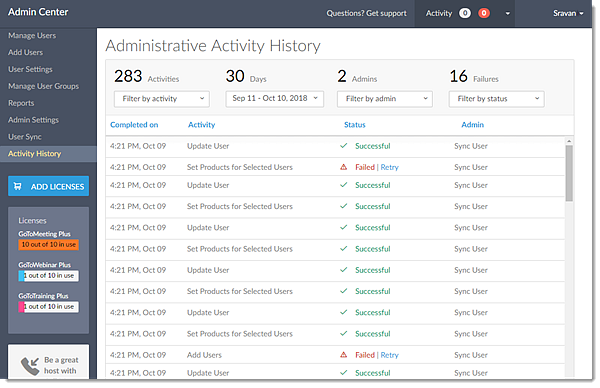Click the Add Users activity cell in the table
Image resolution: width=600 pixels, height=388 pixels.
pyautogui.click(x=204, y=355)
